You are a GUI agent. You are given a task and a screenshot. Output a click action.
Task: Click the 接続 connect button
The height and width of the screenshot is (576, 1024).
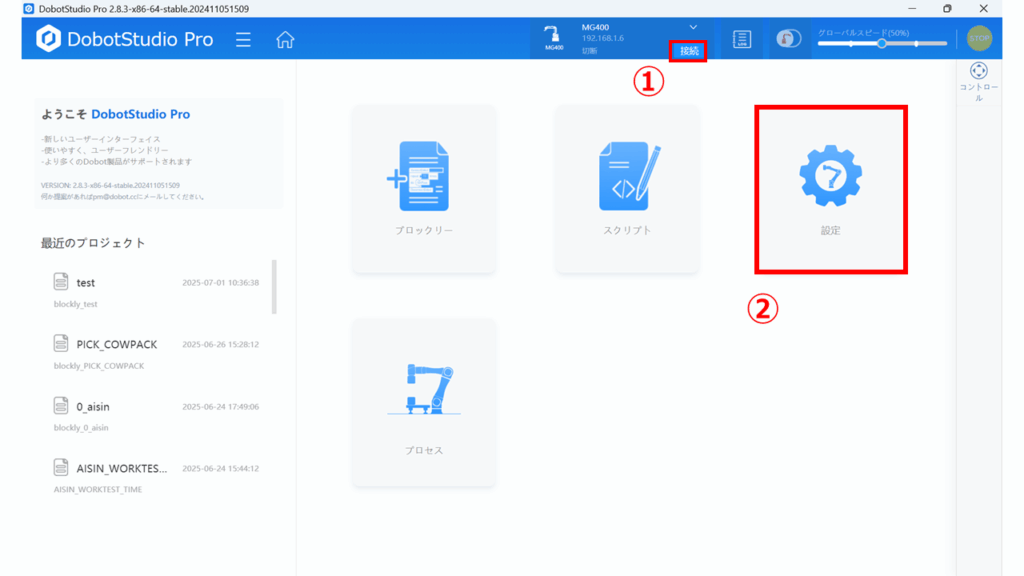[x=688, y=51]
